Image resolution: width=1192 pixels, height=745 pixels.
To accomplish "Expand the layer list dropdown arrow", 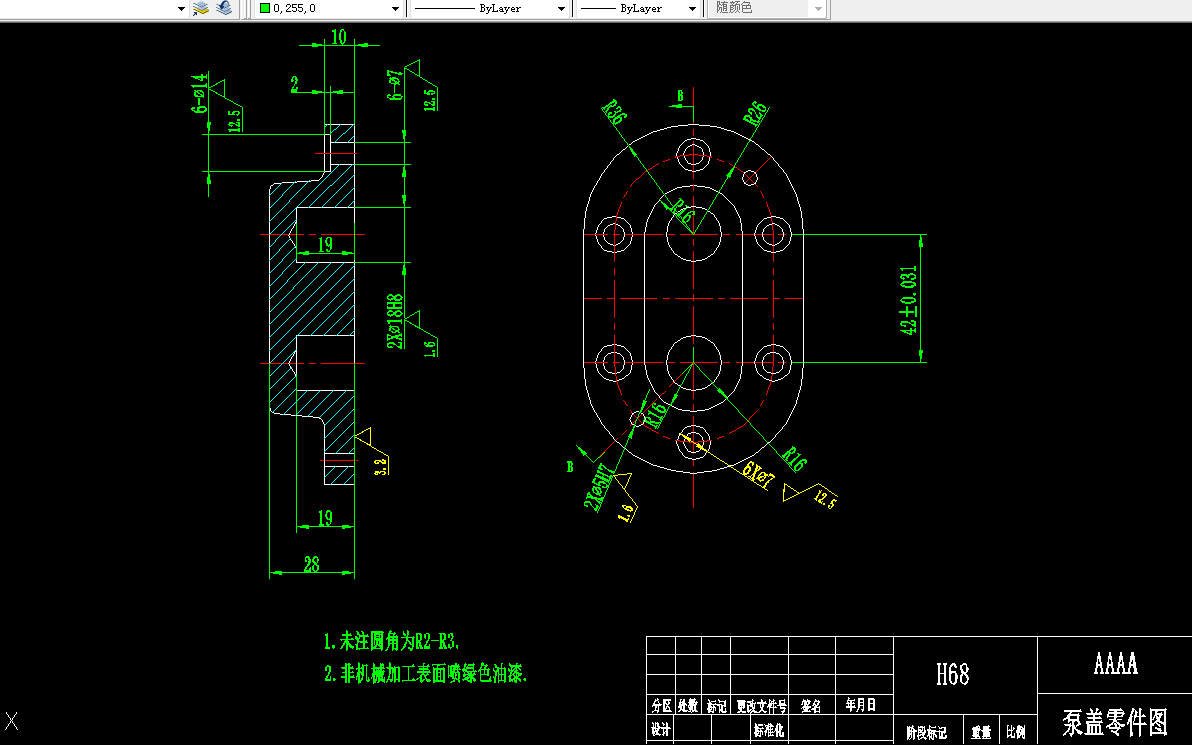I will tap(181, 9).
